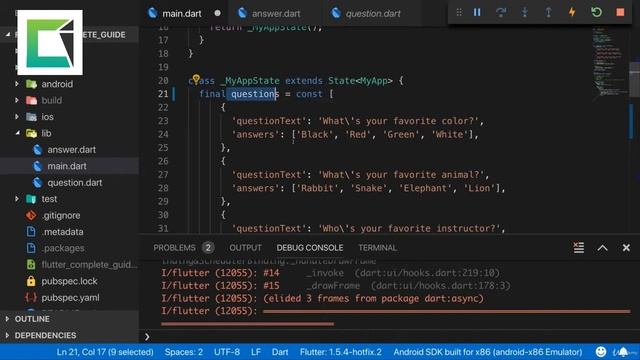The height and width of the screenshot is (360, 640).
Task: Click the lib folder icon
Action: [31, 133]
